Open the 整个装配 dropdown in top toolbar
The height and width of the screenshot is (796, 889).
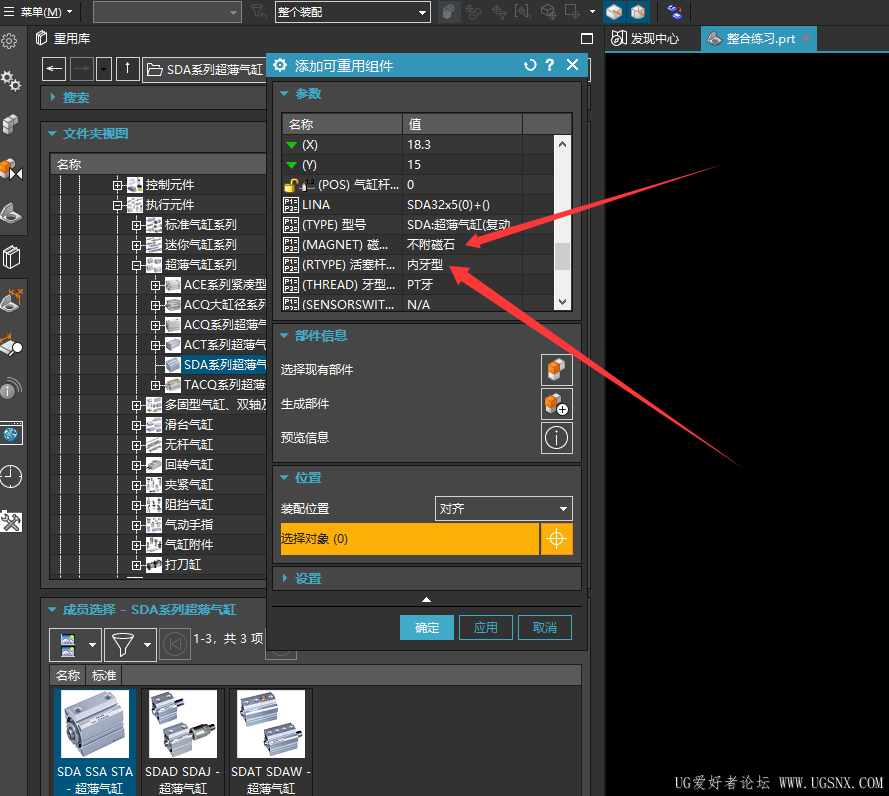(x=353, y=11)
